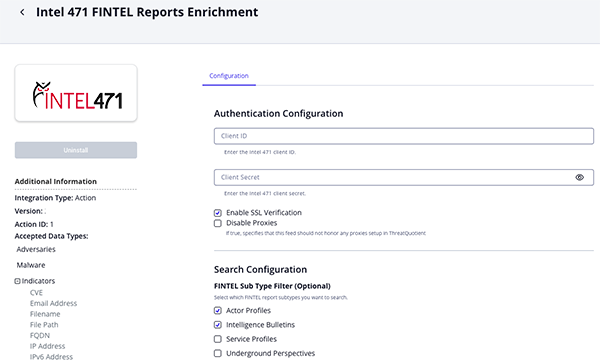
Task: Reveal client secret with the eye icon
Action: pos(579,177)
